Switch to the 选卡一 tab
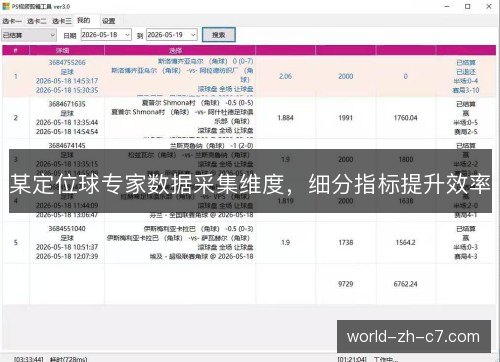Viewport: 500px width, 362px height. 12,21
